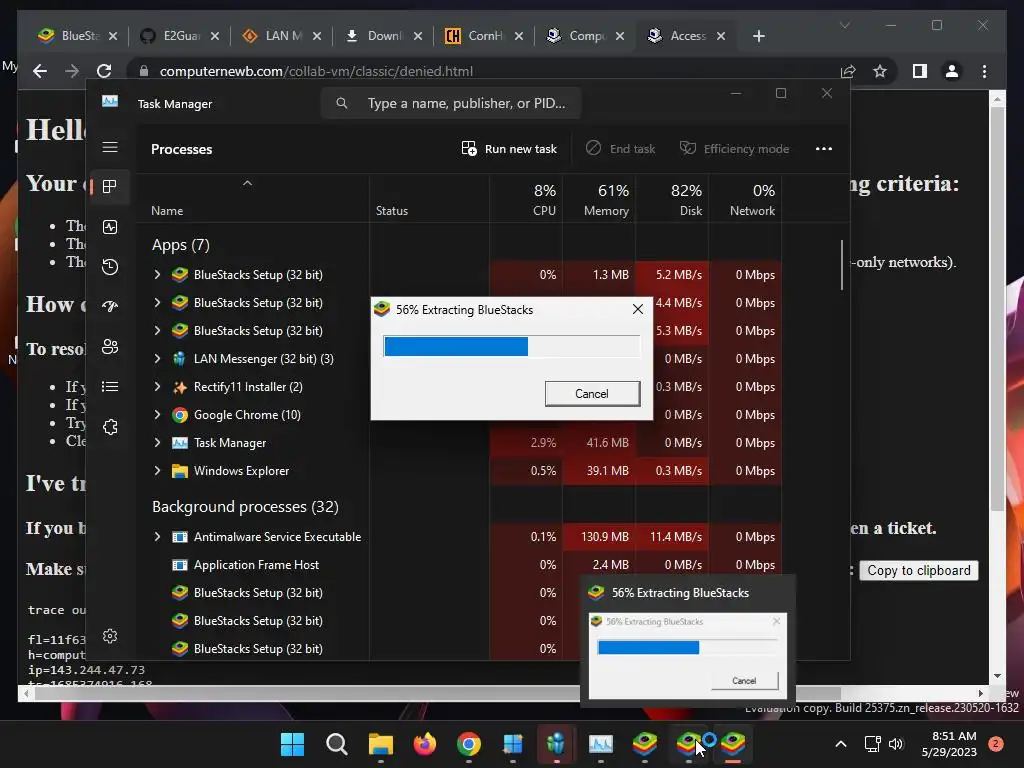Open Performance page icon in Task Manager sidebar
The image size is (1024, 768).
click(110, 227)
